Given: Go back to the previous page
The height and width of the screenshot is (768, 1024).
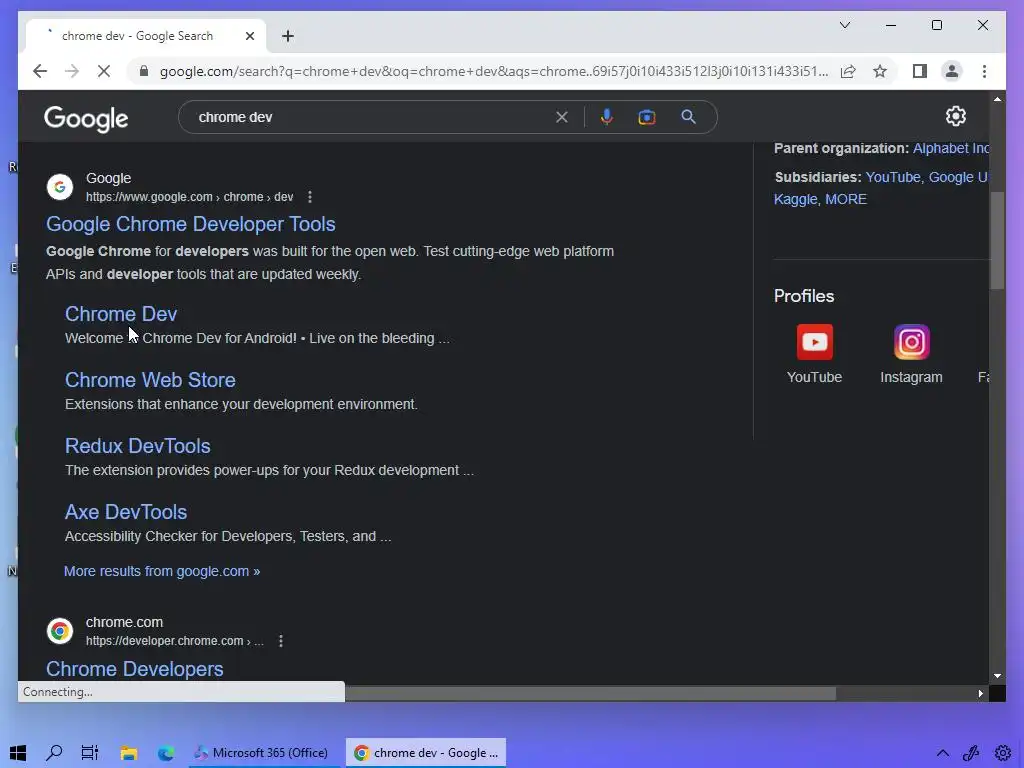Looking at the screenshot, I should (x=40, y=71).
